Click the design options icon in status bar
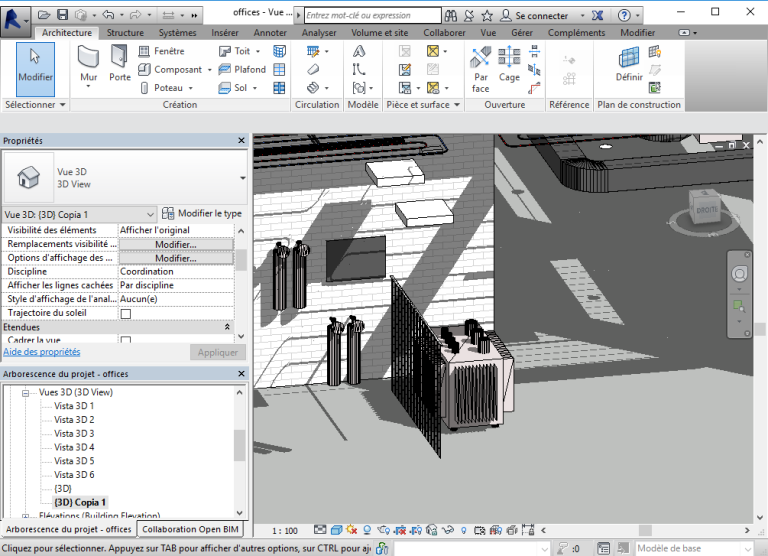 pos(603,548)
